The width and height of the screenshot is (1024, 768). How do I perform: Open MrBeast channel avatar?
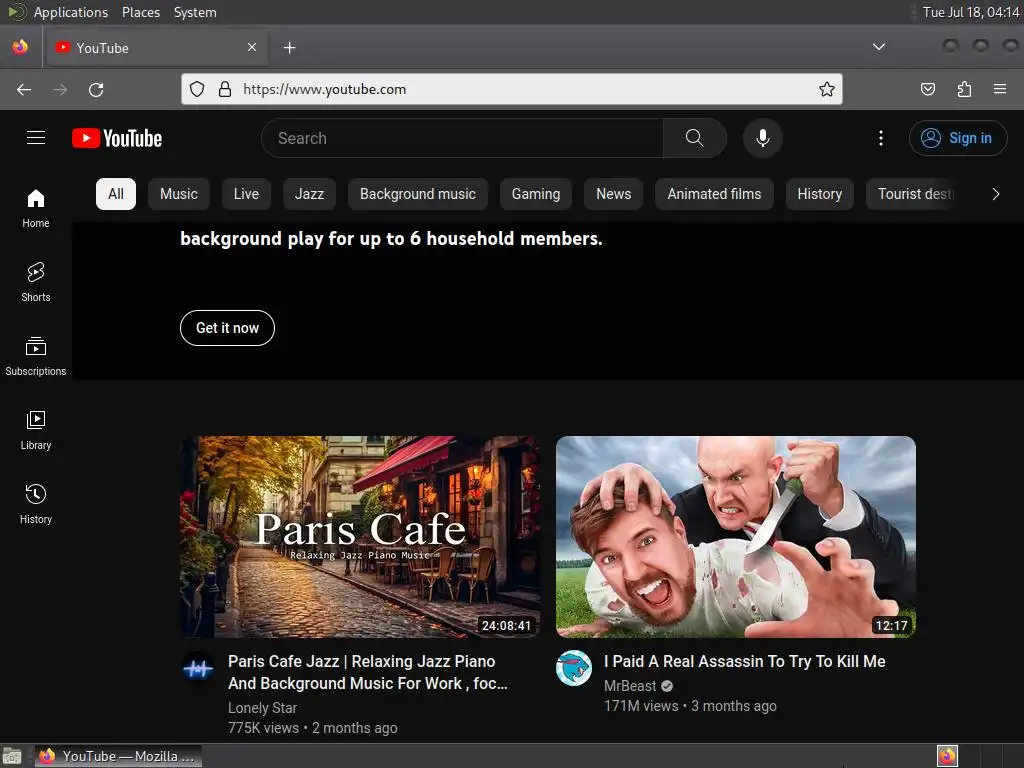[573, 668]
